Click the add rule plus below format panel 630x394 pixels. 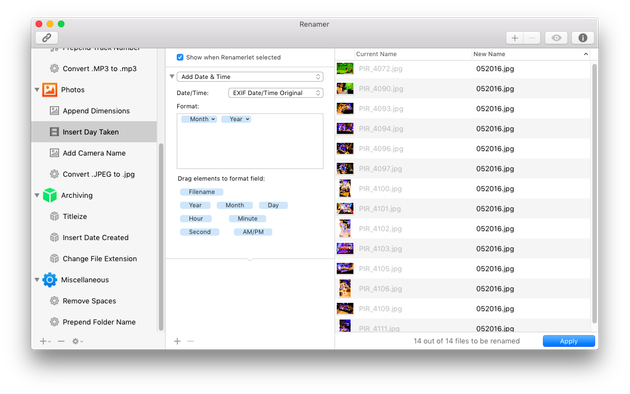(x=177, y=341)
